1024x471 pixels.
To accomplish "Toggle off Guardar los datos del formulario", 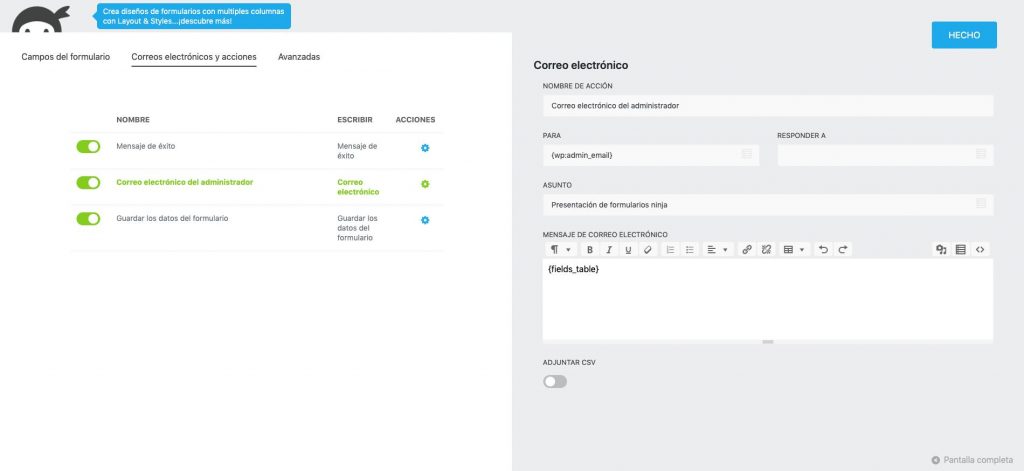I will (x=88, y=218).
